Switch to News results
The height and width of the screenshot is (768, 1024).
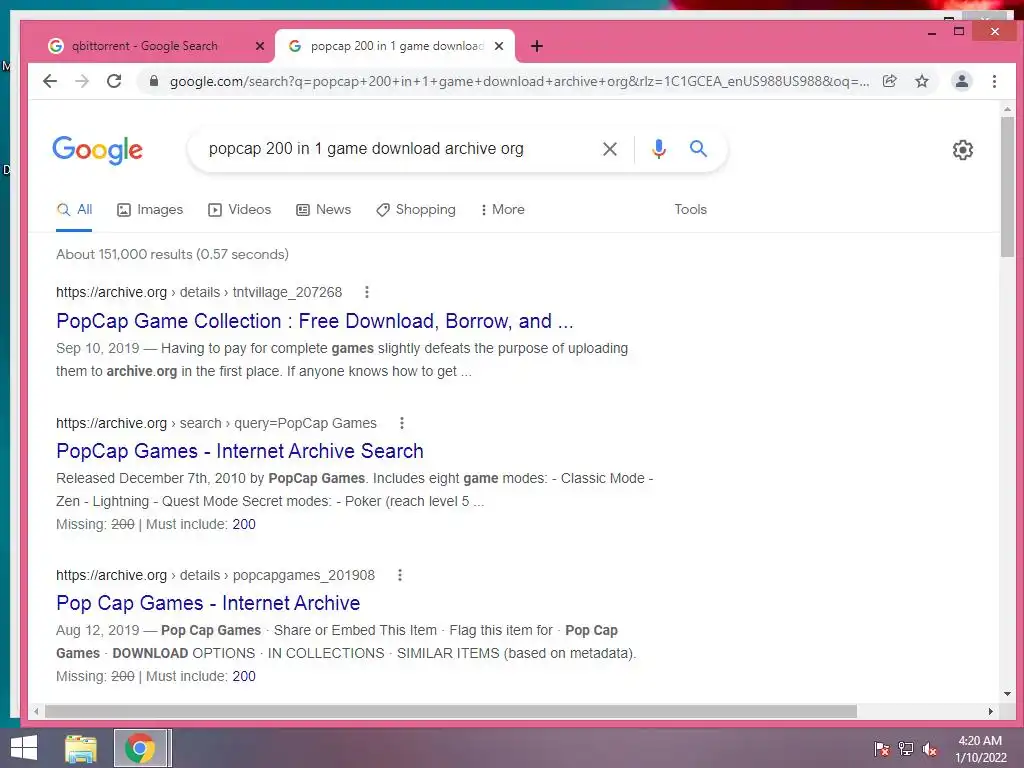pyautogui.click(x=323, y=210)
